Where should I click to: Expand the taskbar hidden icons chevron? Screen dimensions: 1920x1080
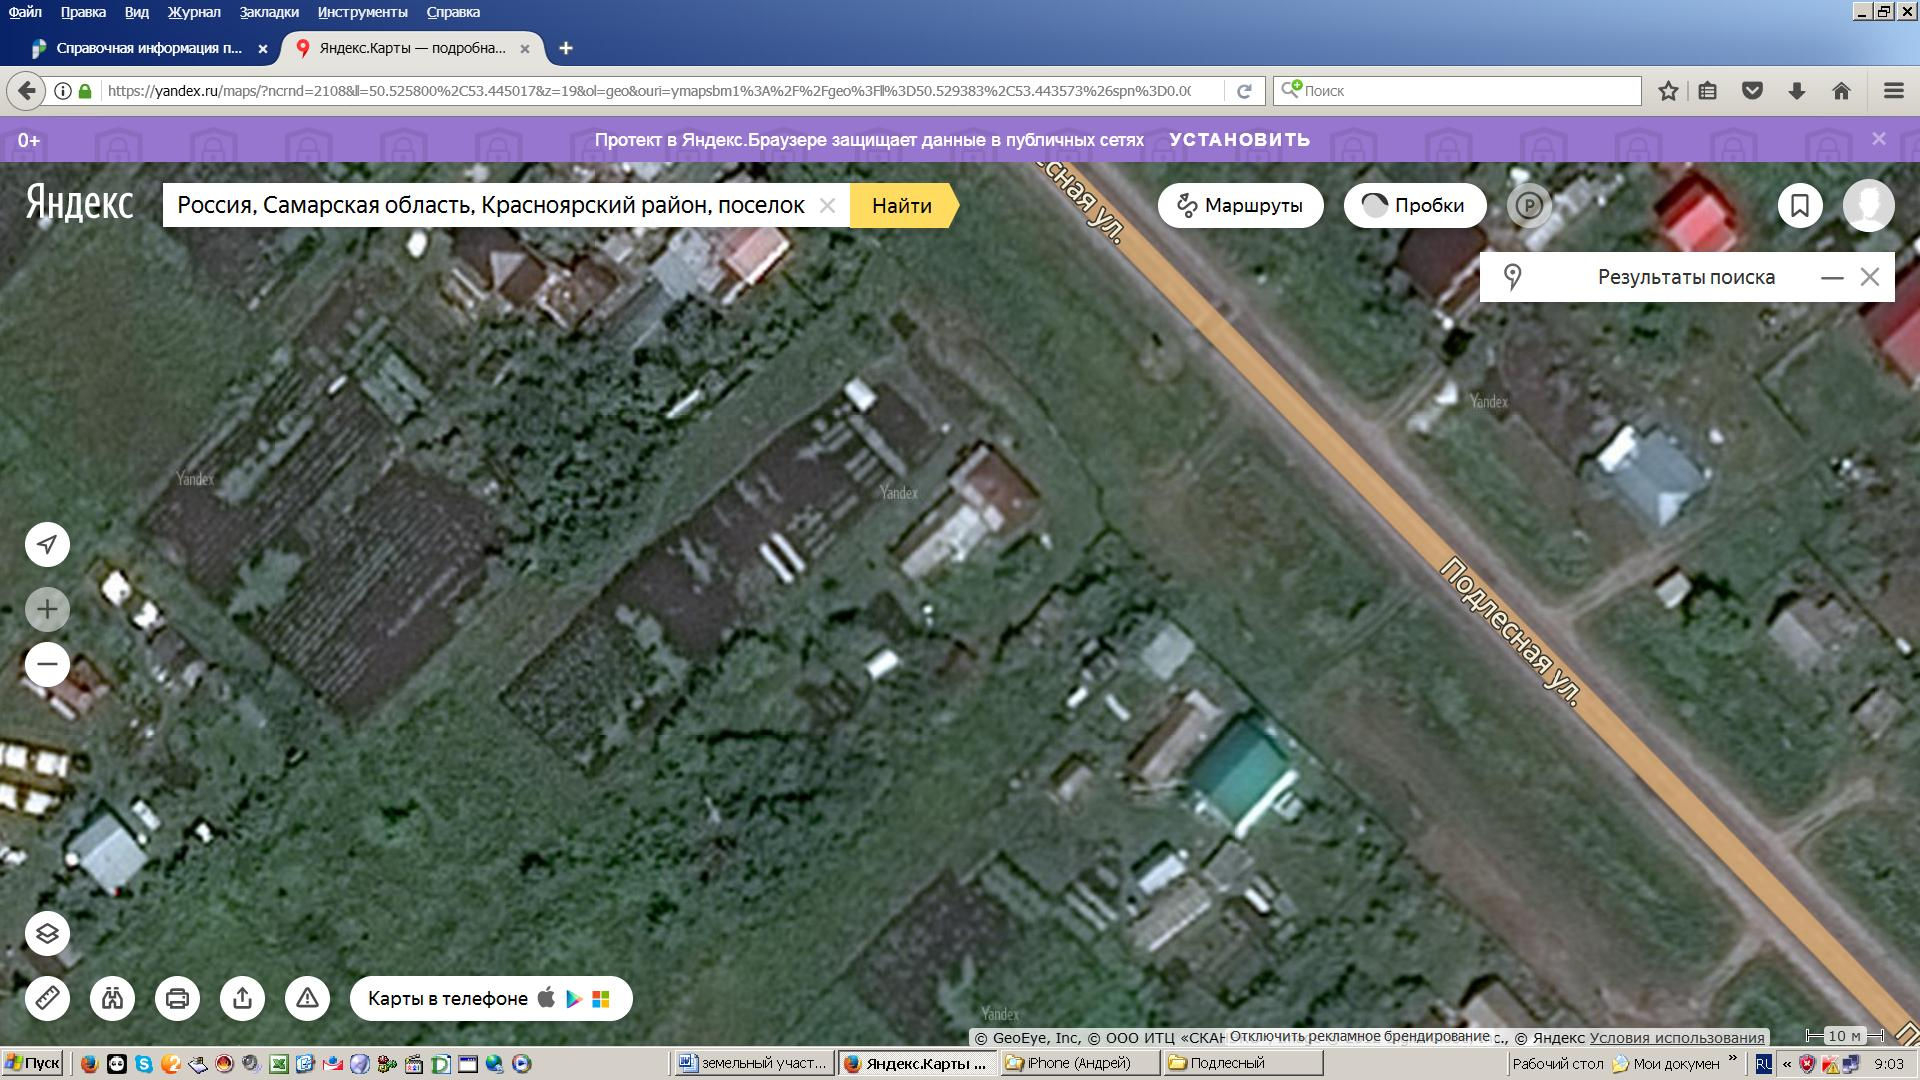(1787, 1064)
